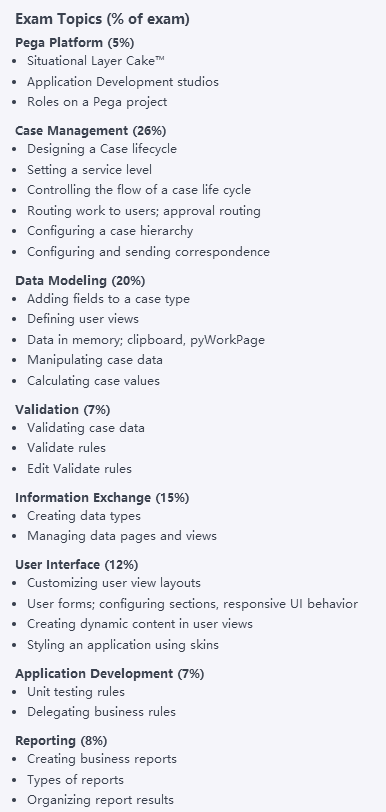Select the Data Modeling (20%) heading
Viewport: 386px width, 812px height.
pyautogui.click(x=80, y=281)
